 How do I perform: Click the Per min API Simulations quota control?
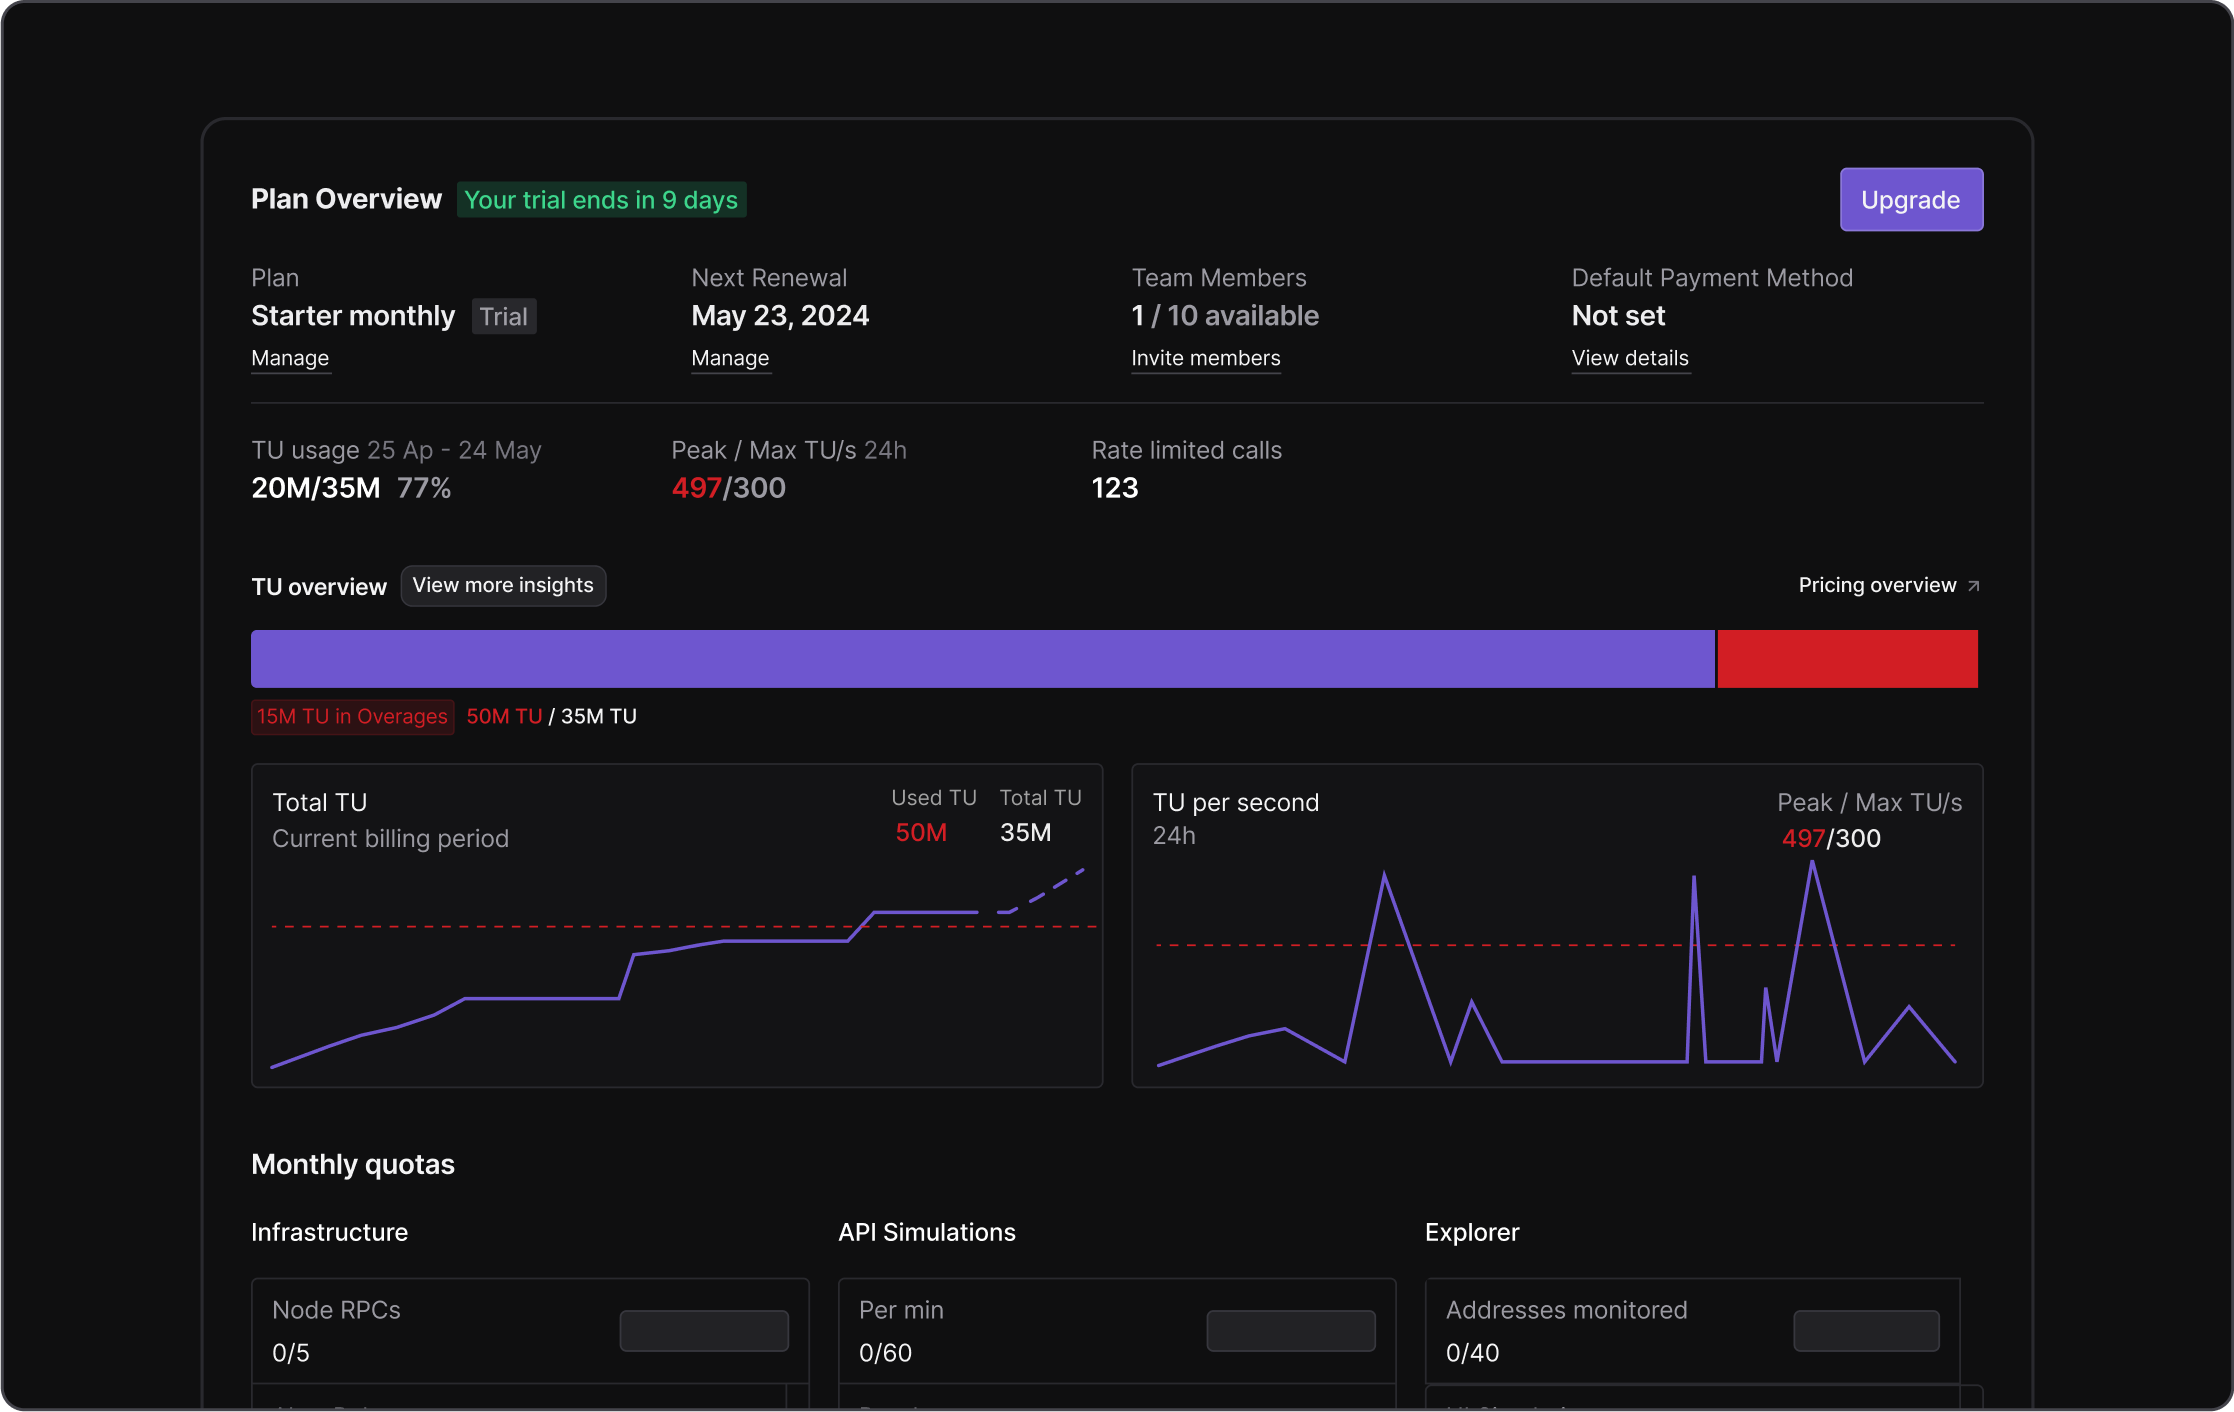click(1290, 1330)
